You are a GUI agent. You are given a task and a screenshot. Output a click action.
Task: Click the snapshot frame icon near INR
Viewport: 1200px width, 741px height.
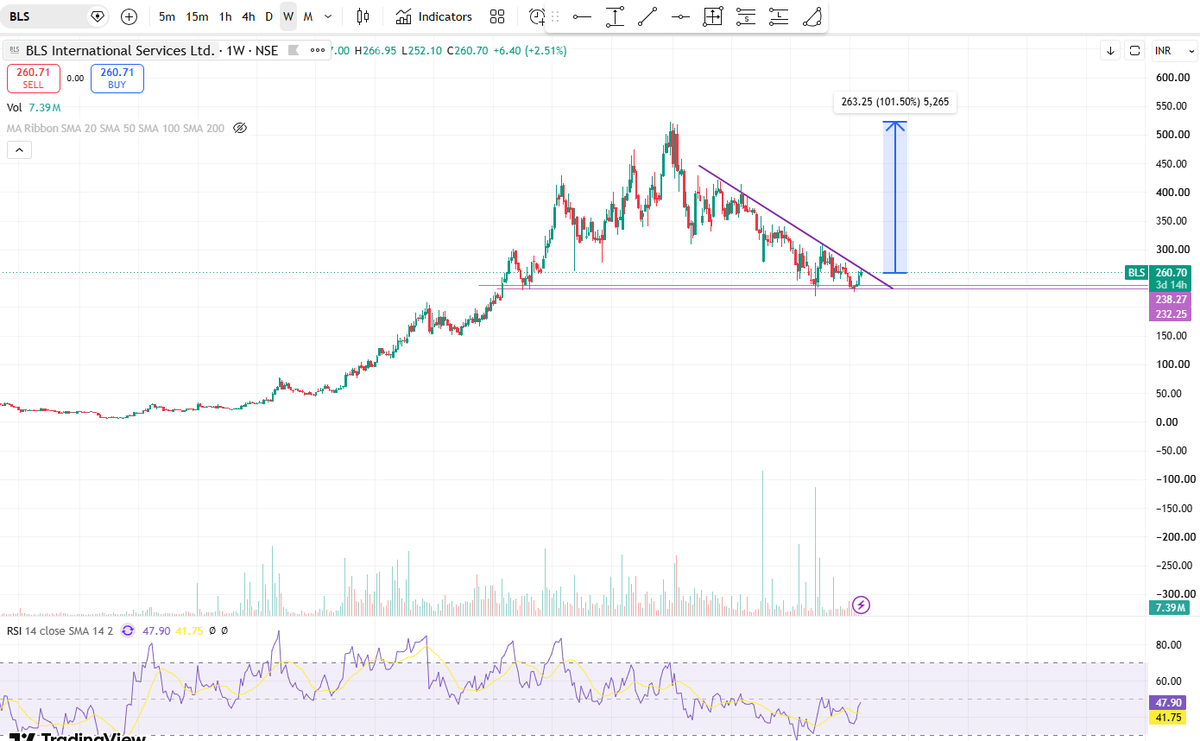click(1135, 50)
